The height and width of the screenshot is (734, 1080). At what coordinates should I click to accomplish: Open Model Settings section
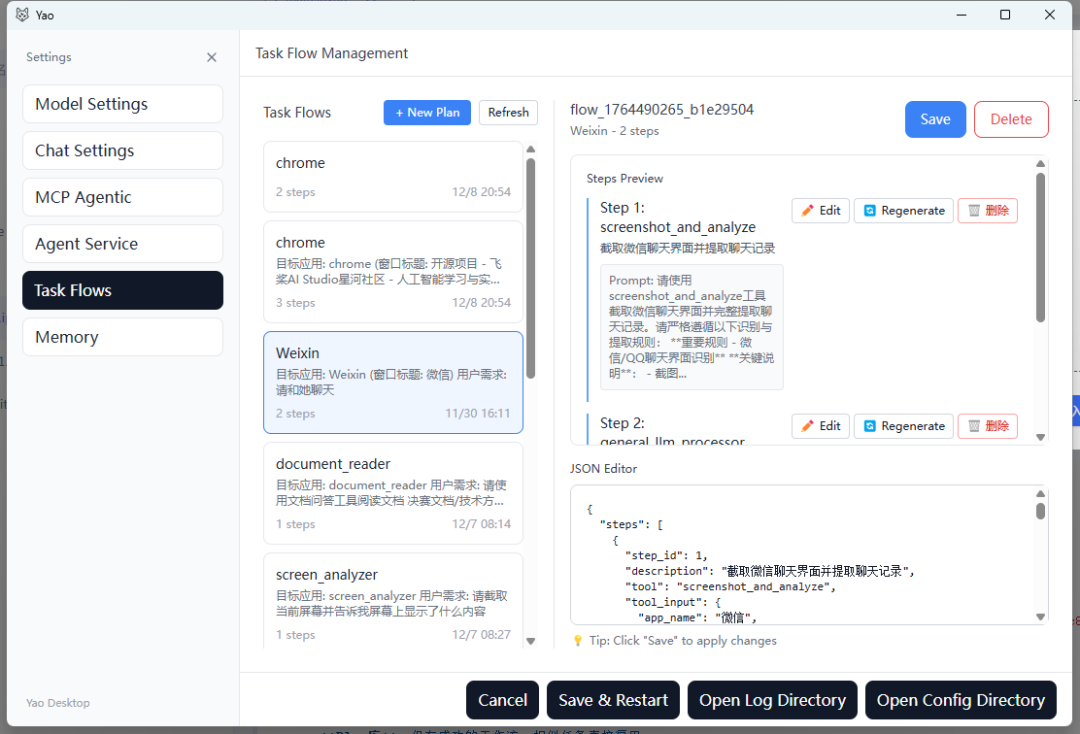[123, 104]
